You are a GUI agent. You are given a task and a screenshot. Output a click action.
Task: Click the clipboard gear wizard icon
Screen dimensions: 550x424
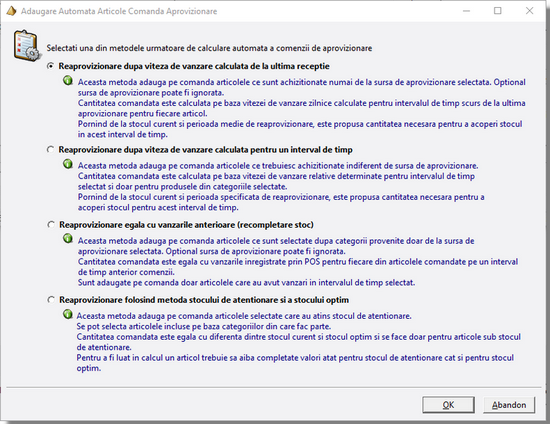click(x=26, y=46)
